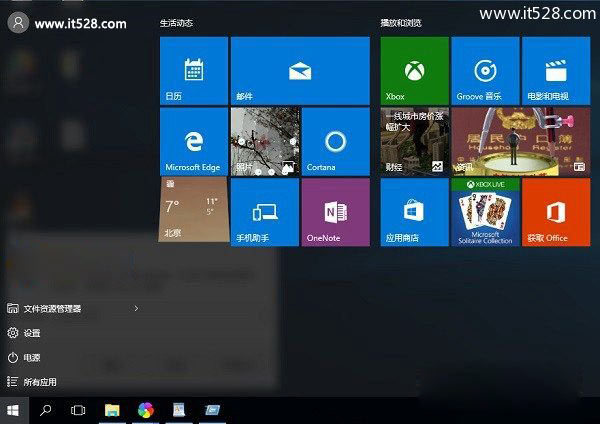
Task: Open the Groove 音乐 tile
Action: (x=485, y=71)
